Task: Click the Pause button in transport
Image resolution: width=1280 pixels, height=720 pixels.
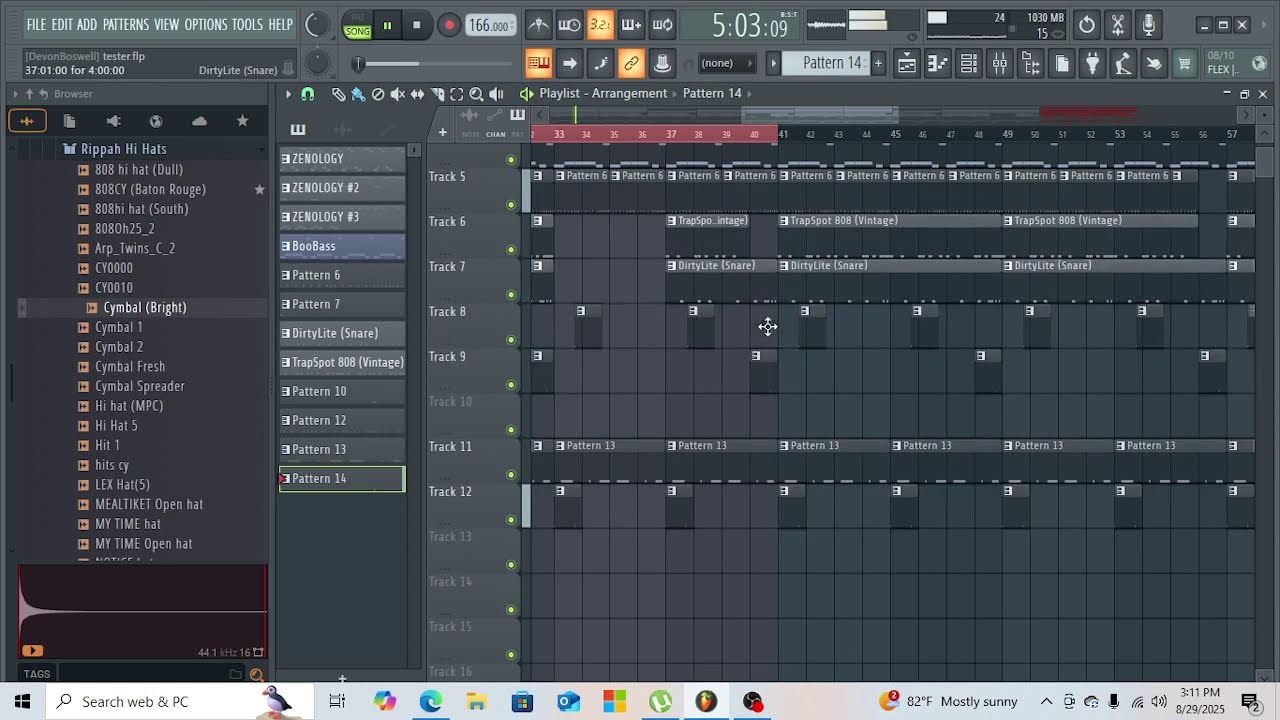Action: [x=387, y=25]
